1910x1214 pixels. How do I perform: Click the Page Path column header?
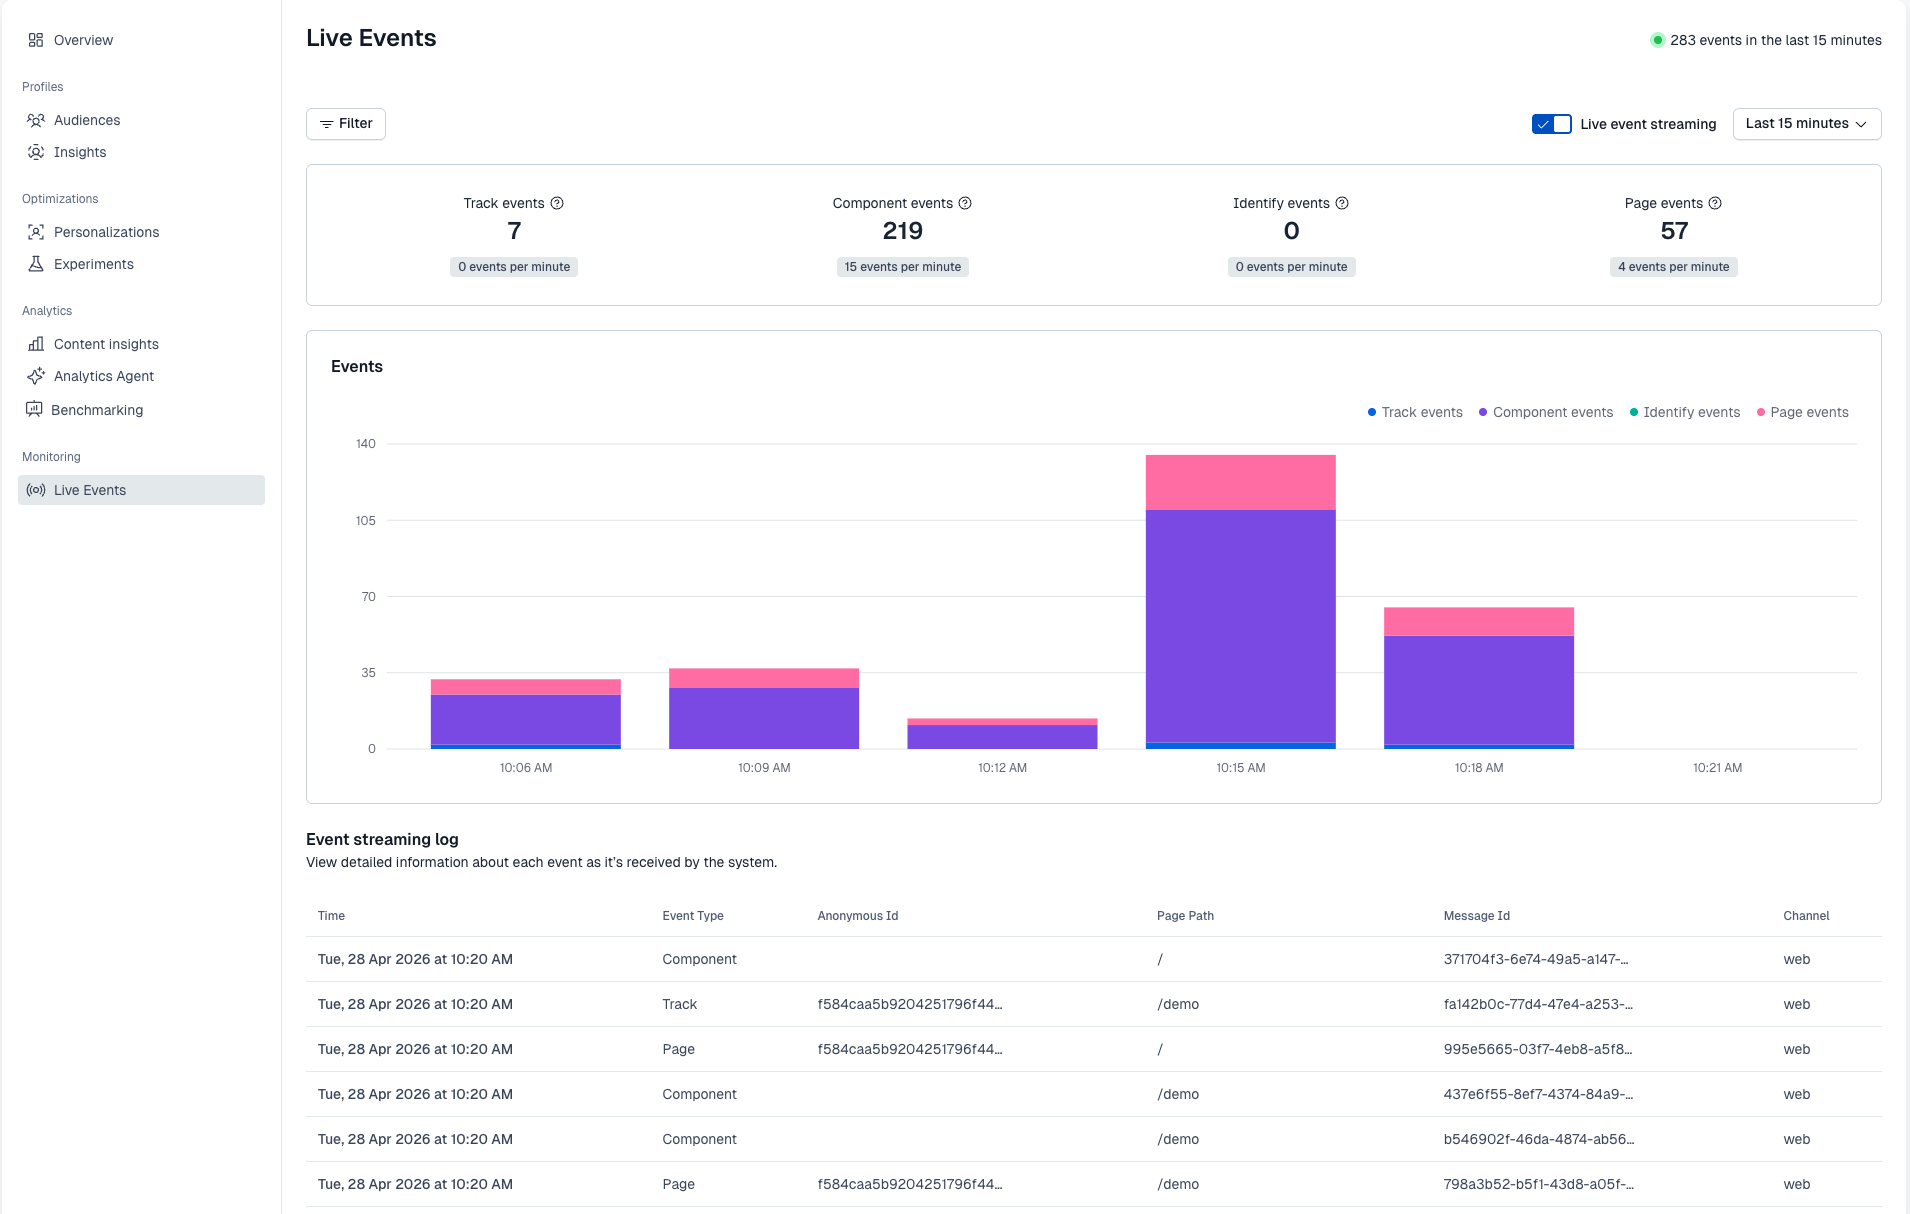(1185, 916)
